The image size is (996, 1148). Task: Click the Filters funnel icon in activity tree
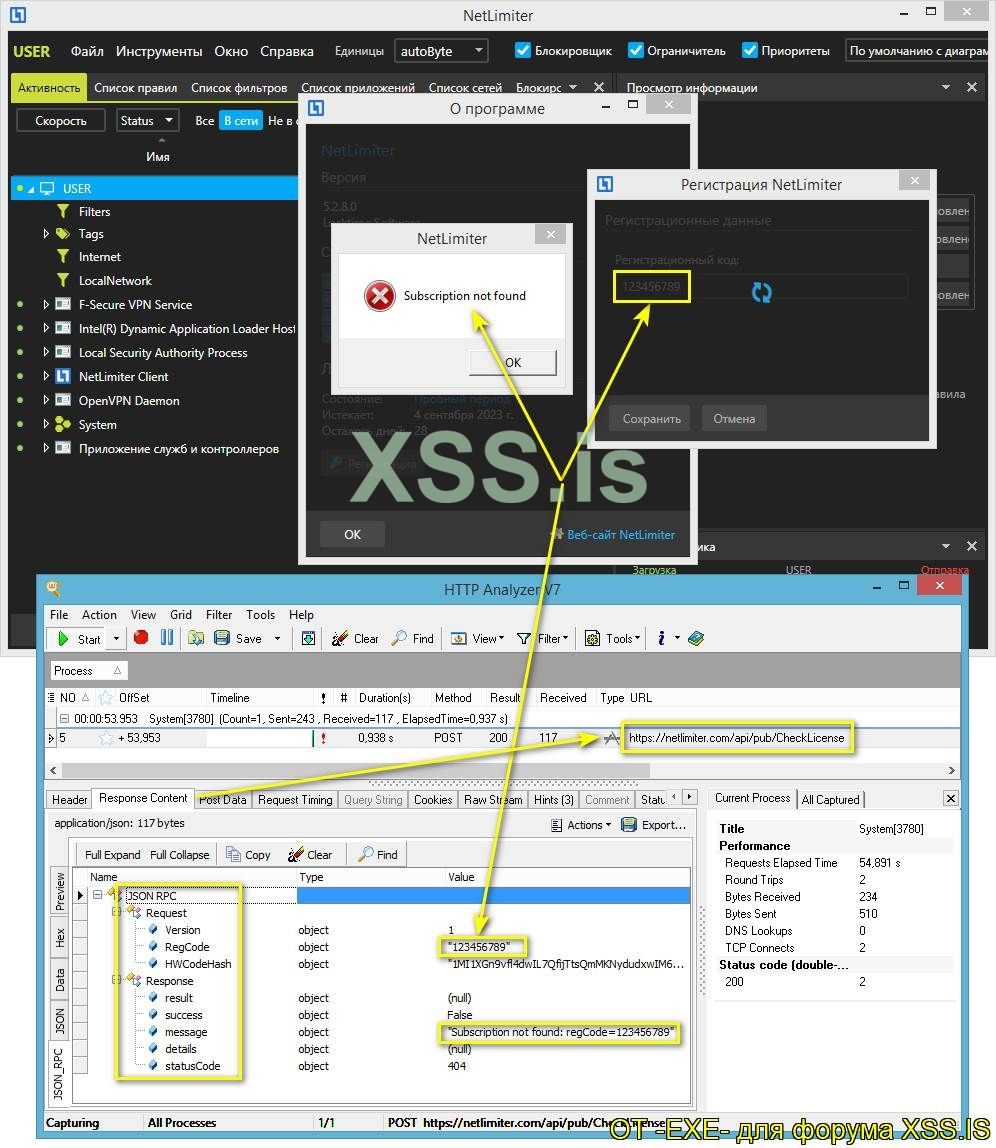(63, 212)
